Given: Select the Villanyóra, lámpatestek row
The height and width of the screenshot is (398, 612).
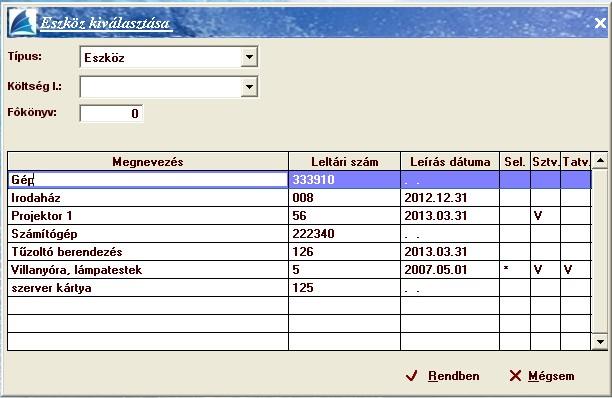Looking at the screenshot, I should [299, 270].
